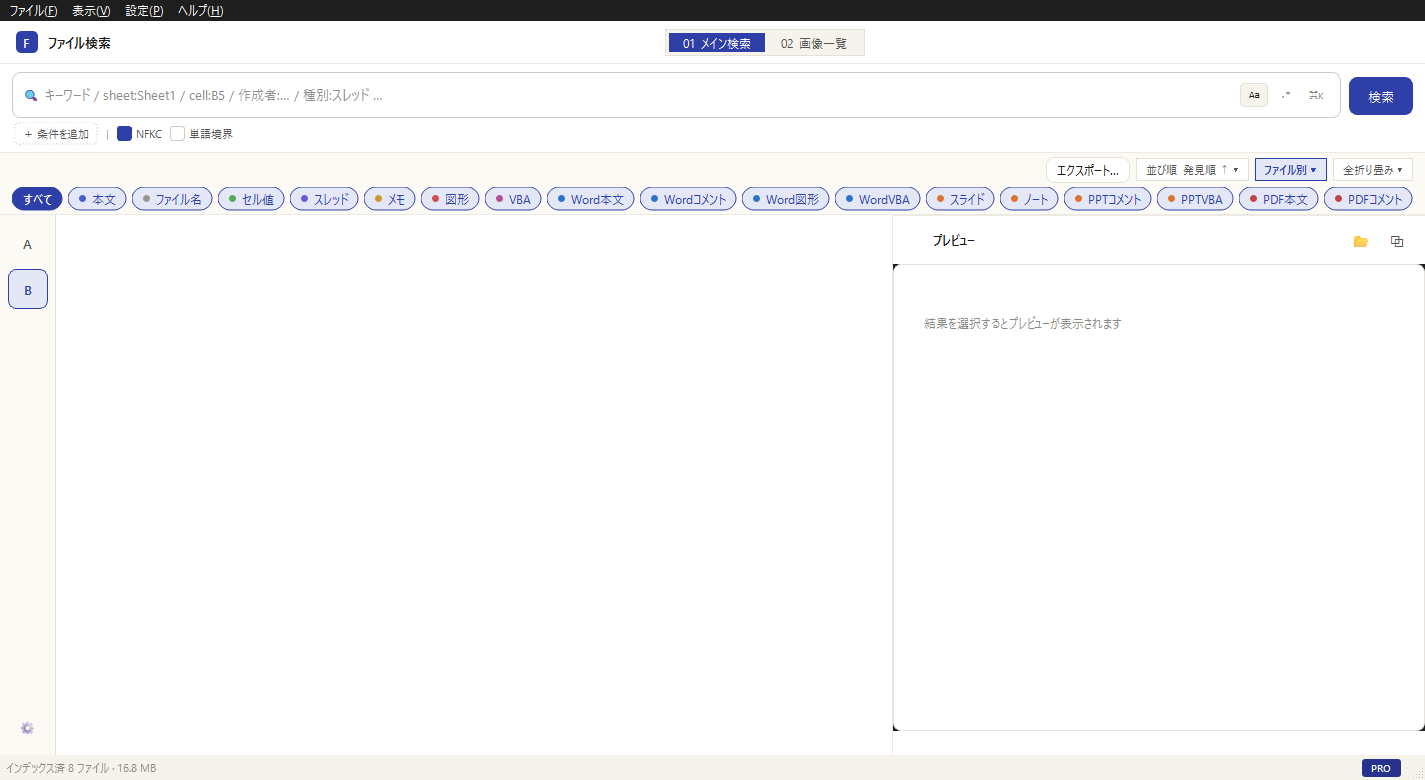Open the ヘルプ(H) menu
Viewport: 1425px width, 780px height.
click(200, 11)
